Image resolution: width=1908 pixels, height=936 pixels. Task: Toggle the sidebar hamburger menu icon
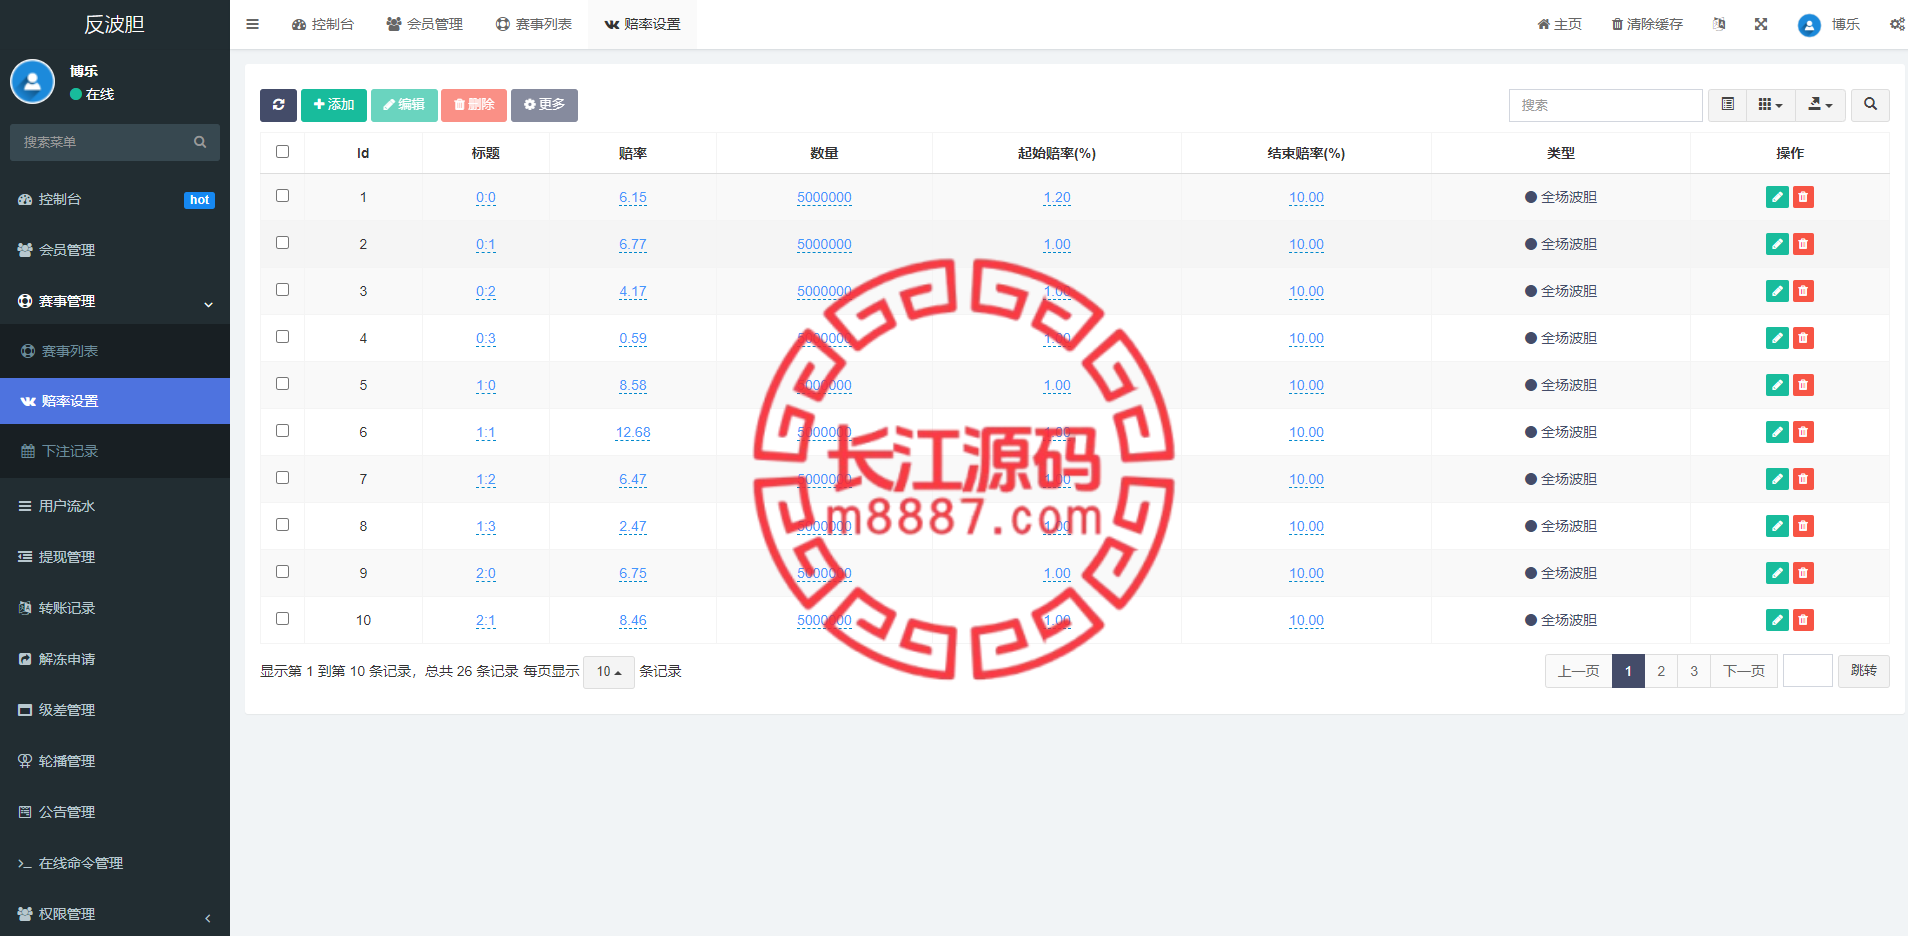click(252, 24)
